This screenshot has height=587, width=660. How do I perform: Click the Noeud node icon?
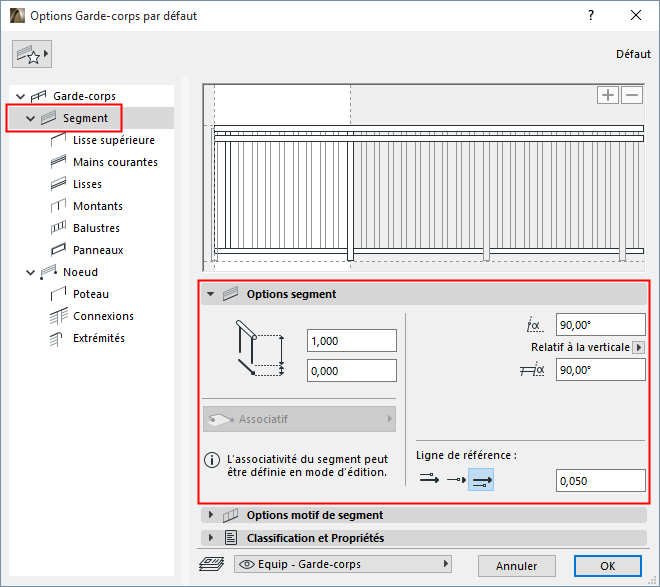pos(48,272)
